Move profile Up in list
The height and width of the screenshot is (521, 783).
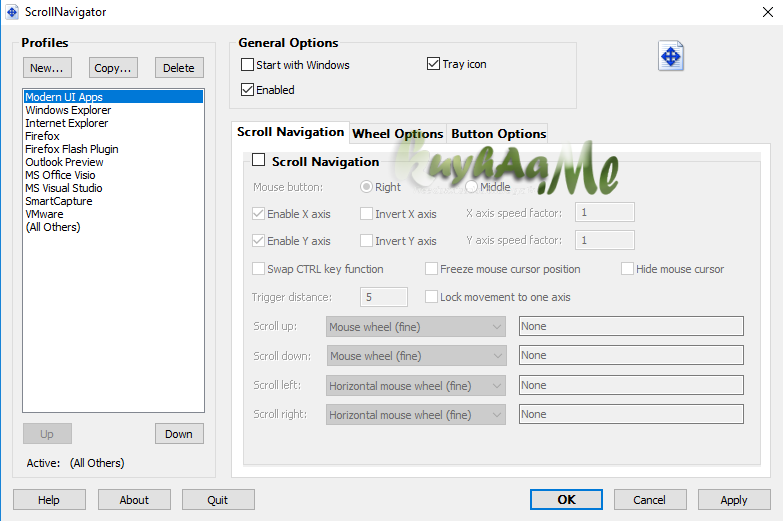click(47, 434)
